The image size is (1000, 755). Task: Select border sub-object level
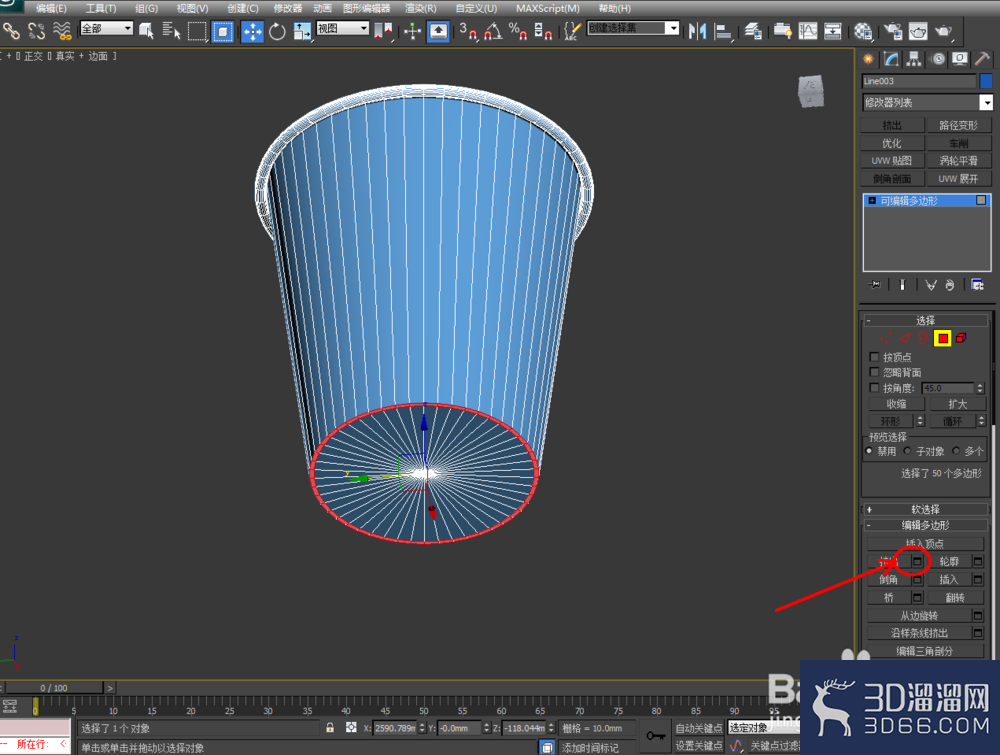[923, 338]
